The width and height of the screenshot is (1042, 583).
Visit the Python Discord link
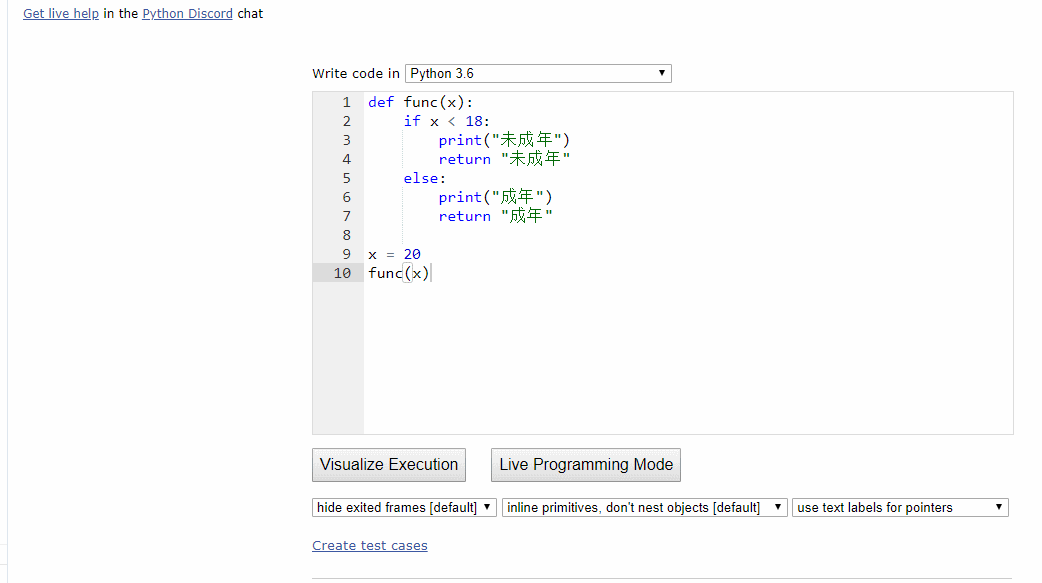[186, 13]
